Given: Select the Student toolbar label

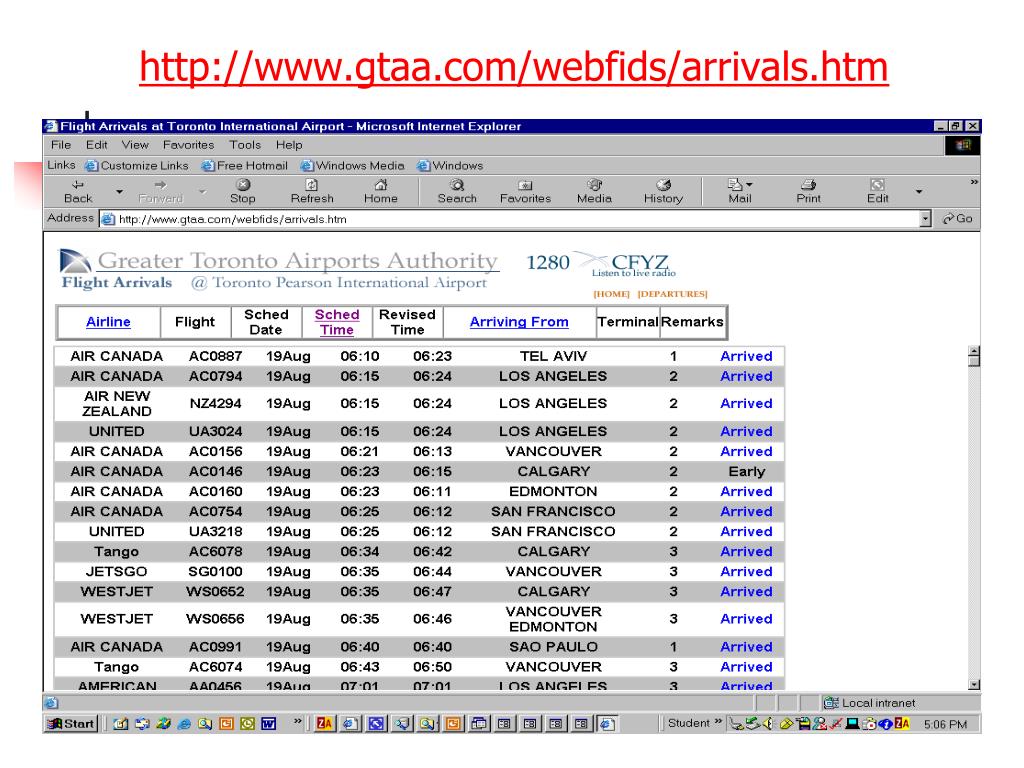Looking at the screenshot, I should [x=688, y=723].
